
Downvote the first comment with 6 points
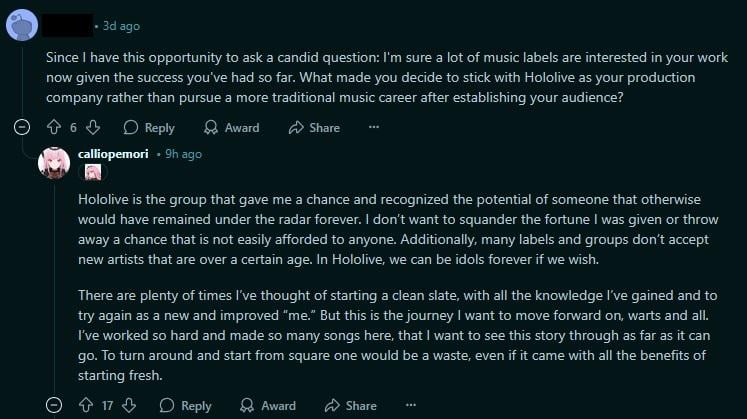[x=93, y=127]
